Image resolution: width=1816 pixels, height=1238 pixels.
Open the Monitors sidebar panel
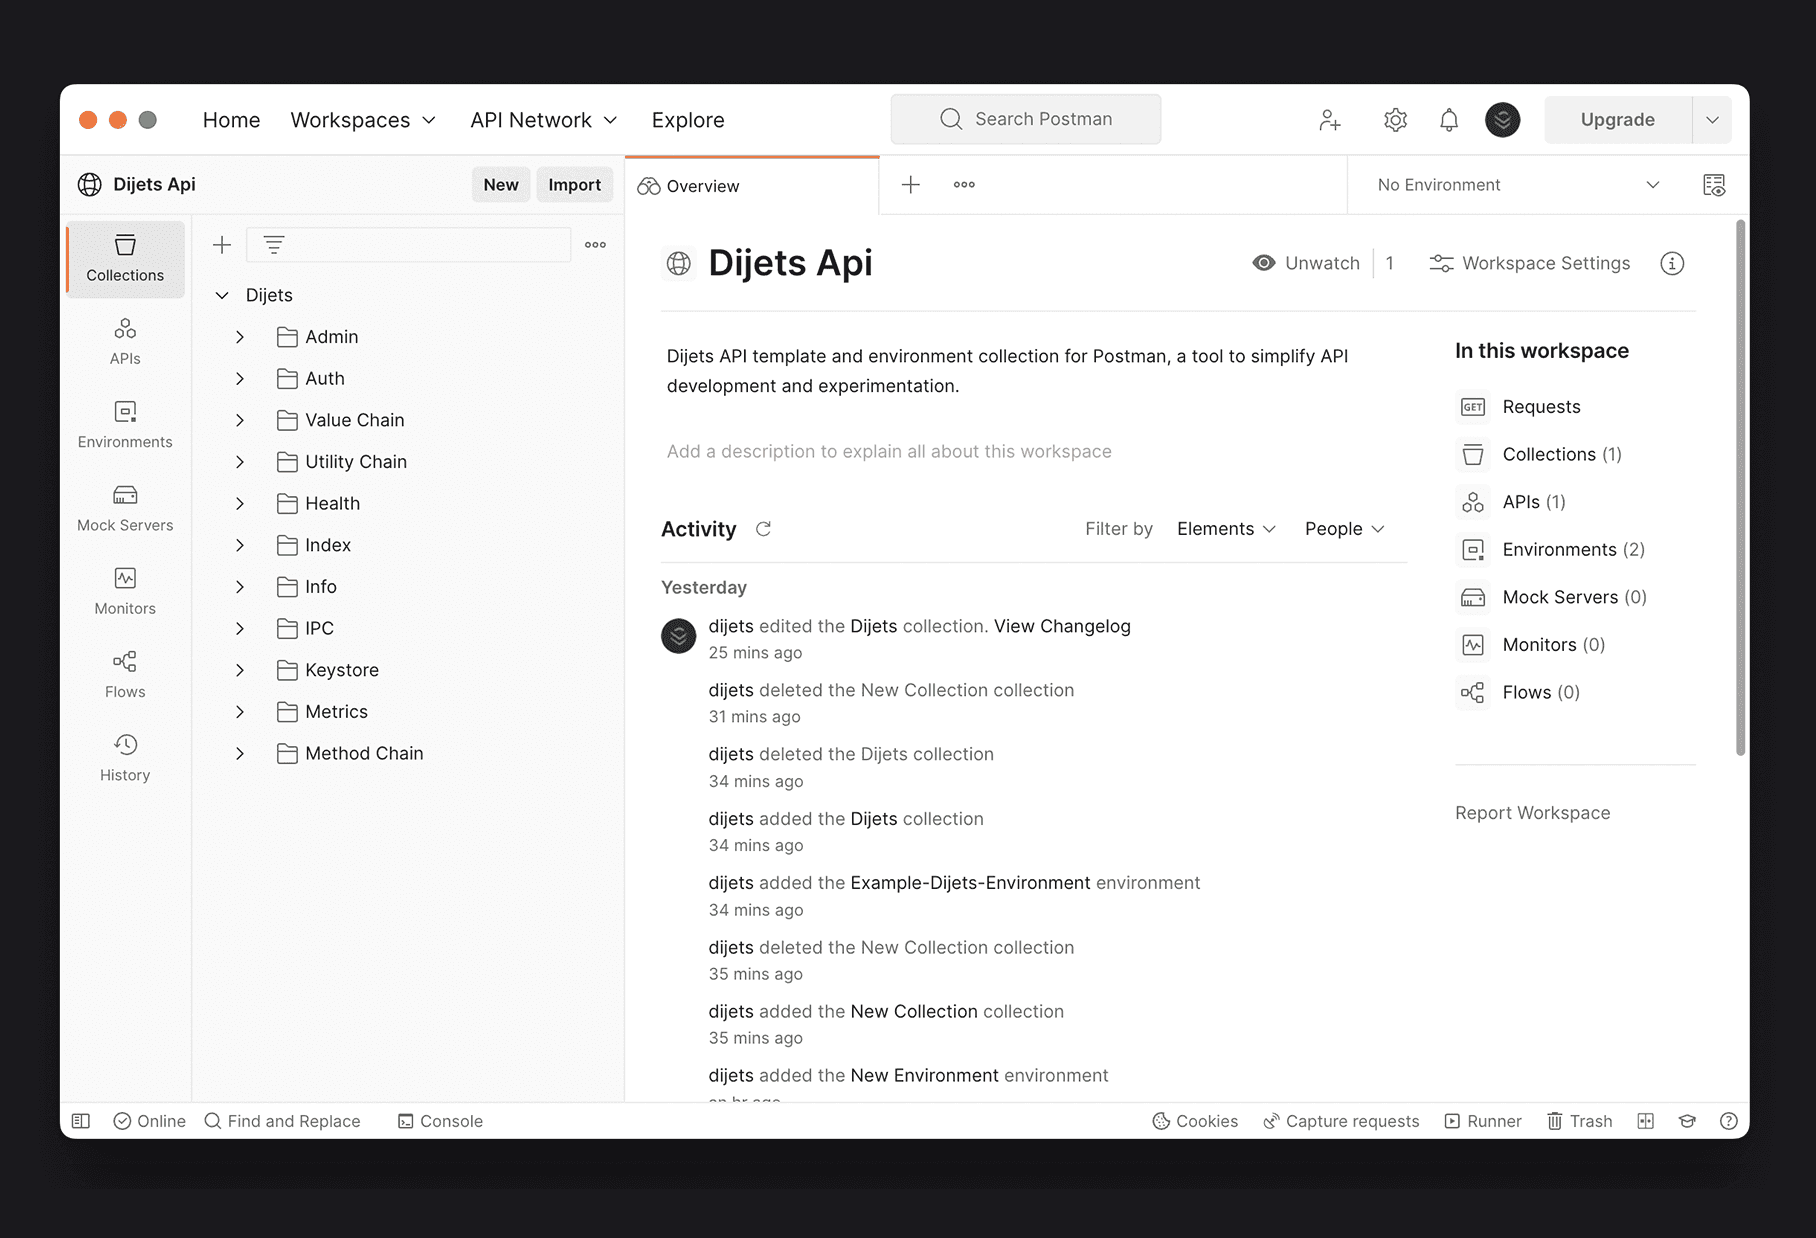(125, 591)
